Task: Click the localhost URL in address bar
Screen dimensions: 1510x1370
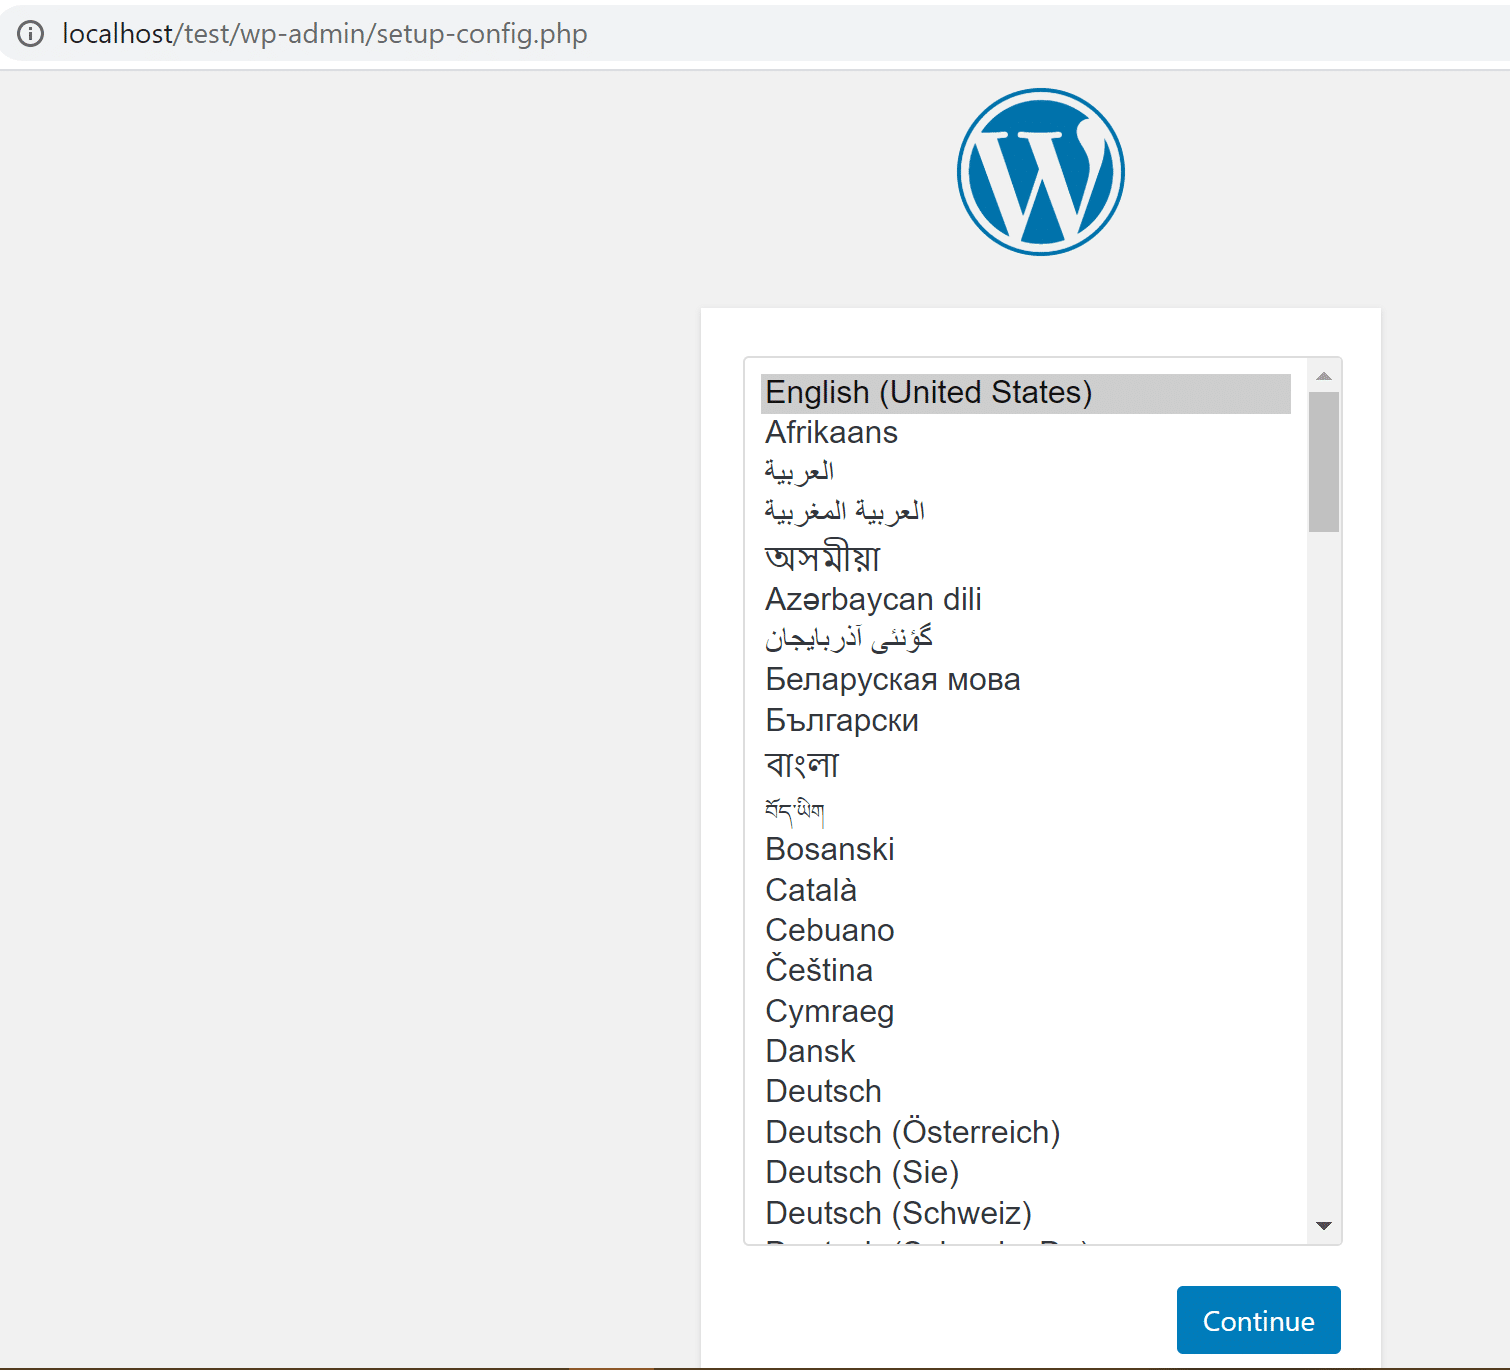Action: (325, 34)
